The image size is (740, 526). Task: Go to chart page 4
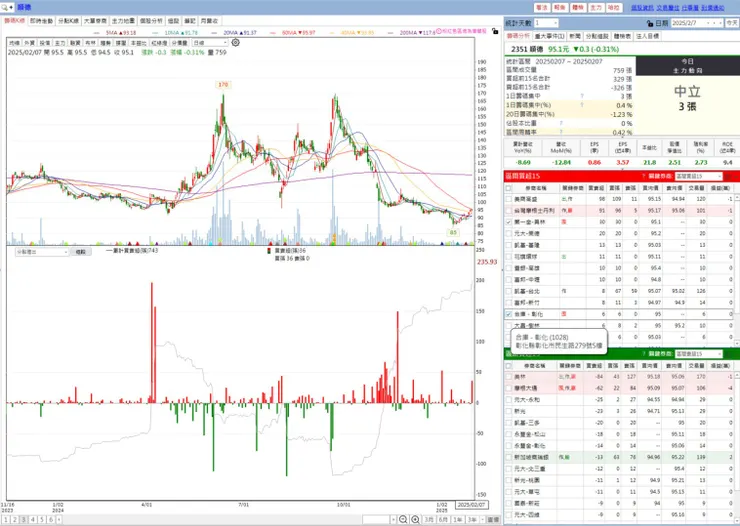(x=33, y=519)
